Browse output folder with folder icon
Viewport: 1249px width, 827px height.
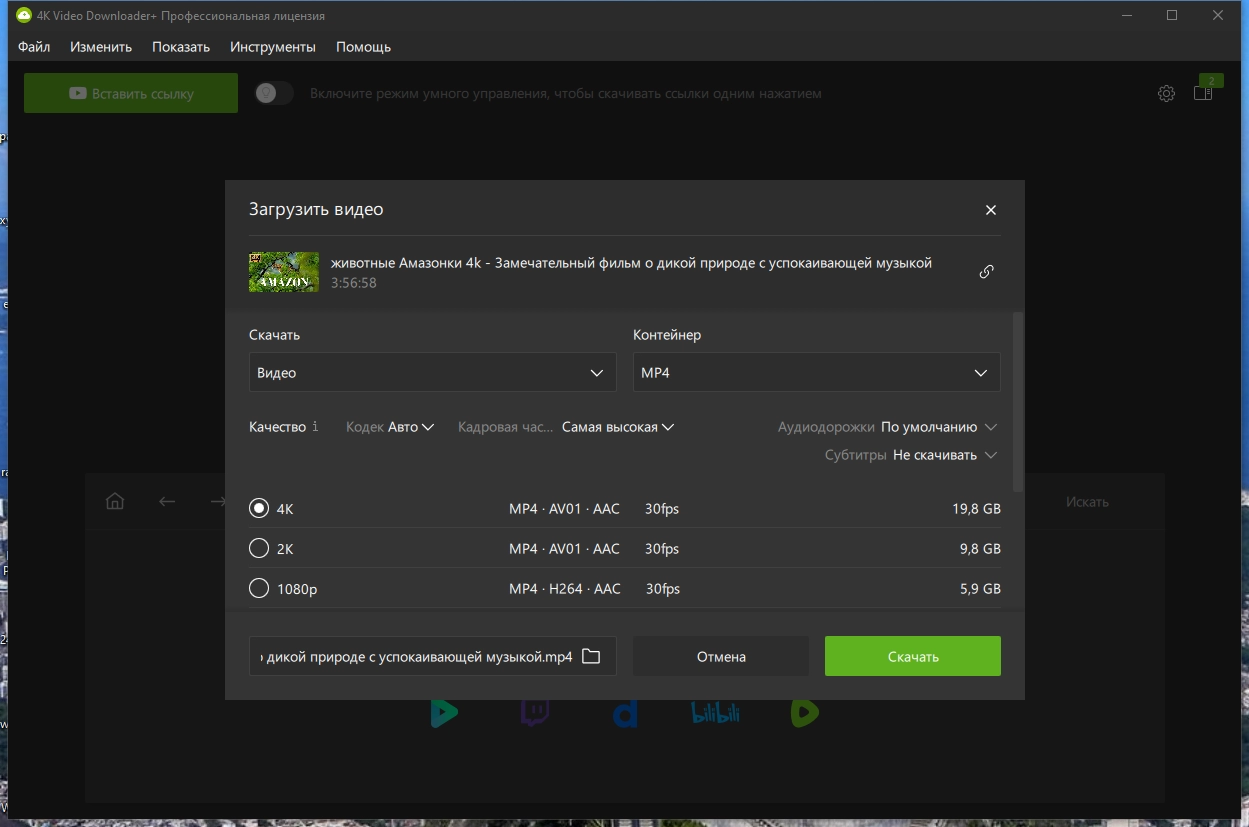click(591, 657)
